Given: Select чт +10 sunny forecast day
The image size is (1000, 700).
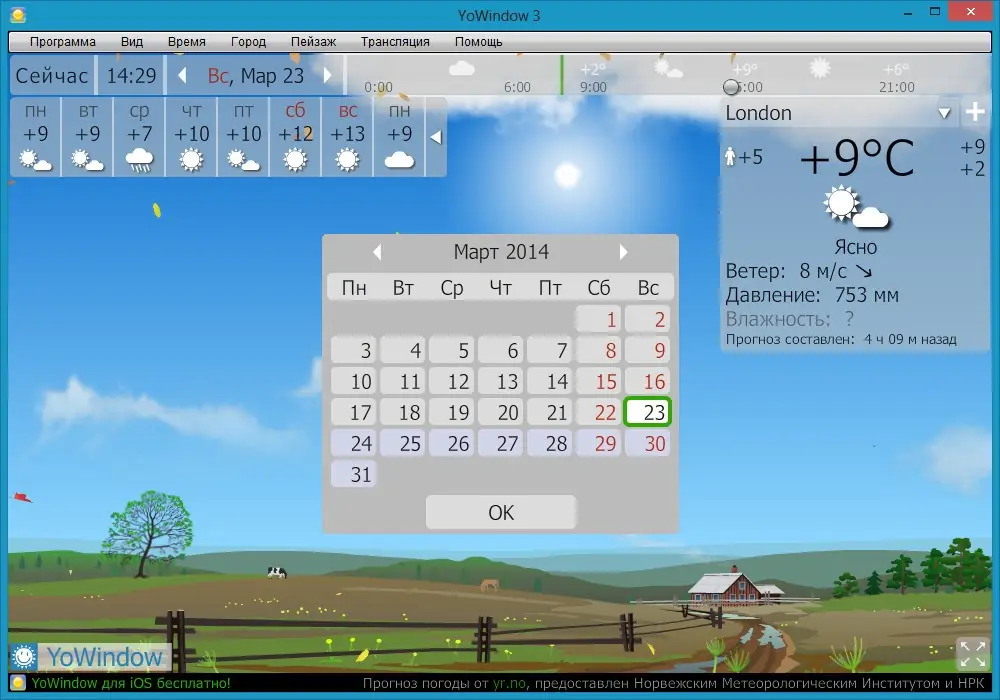Looking at the screenshot, I should (191, 136).
